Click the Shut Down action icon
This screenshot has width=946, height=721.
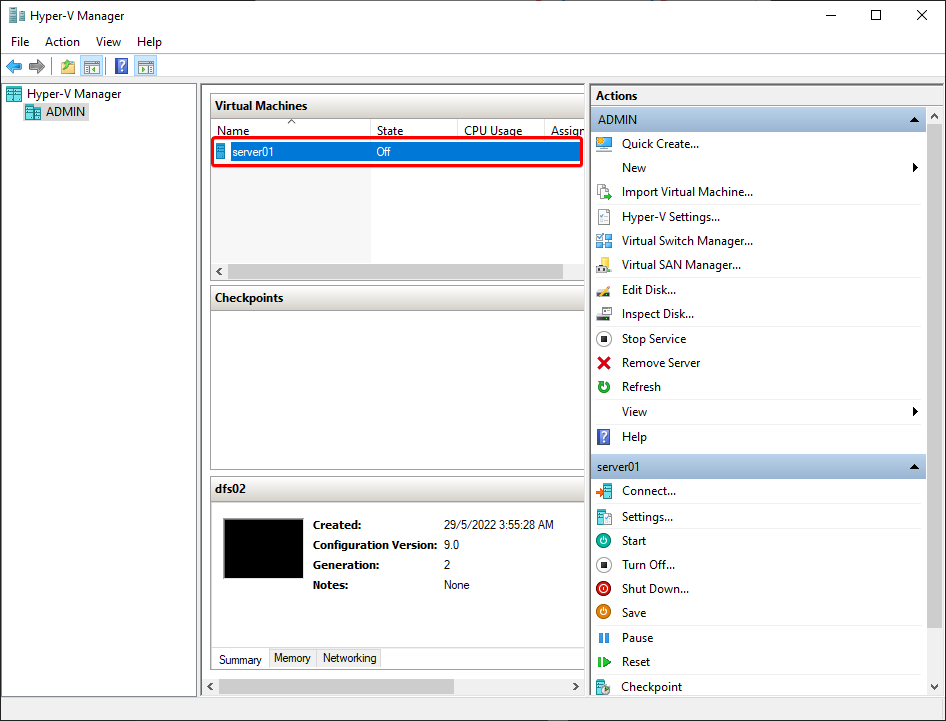tap(603, 588)
